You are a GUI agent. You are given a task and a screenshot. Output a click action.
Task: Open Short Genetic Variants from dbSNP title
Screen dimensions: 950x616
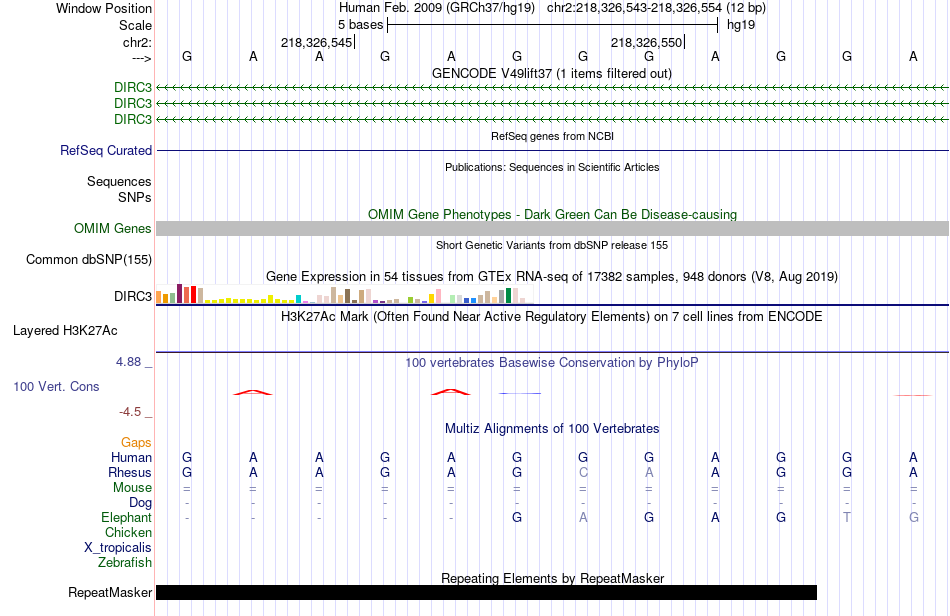[552, 245]
